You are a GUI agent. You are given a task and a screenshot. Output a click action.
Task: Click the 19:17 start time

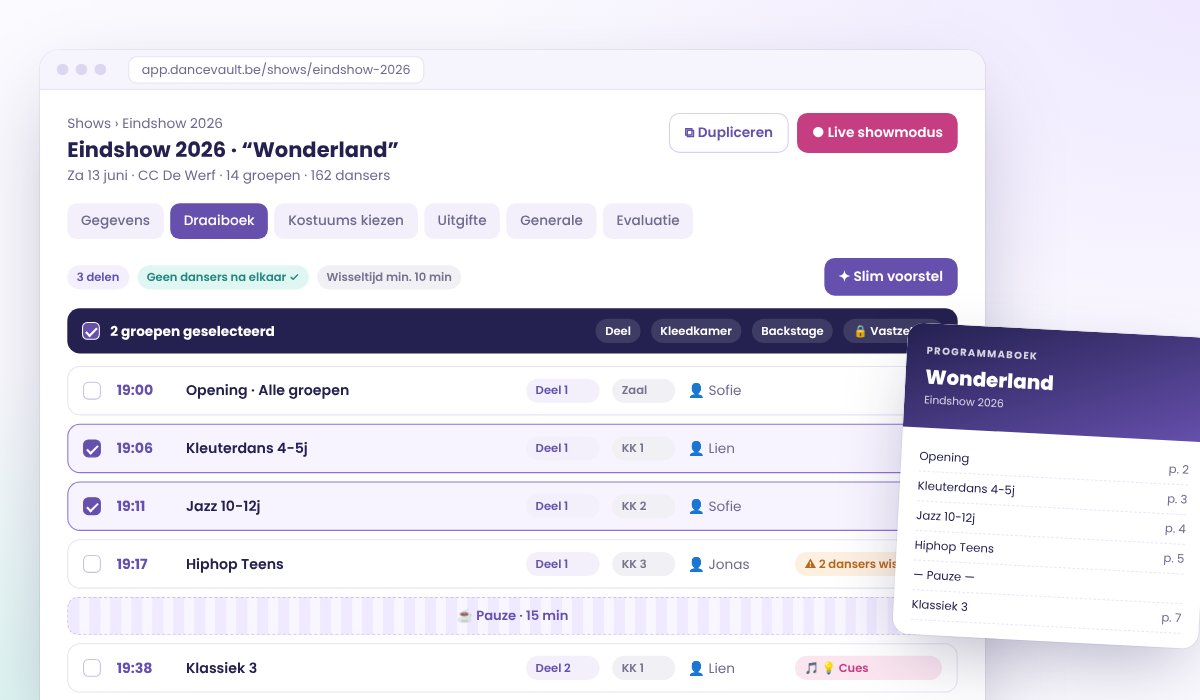point(132,565)
